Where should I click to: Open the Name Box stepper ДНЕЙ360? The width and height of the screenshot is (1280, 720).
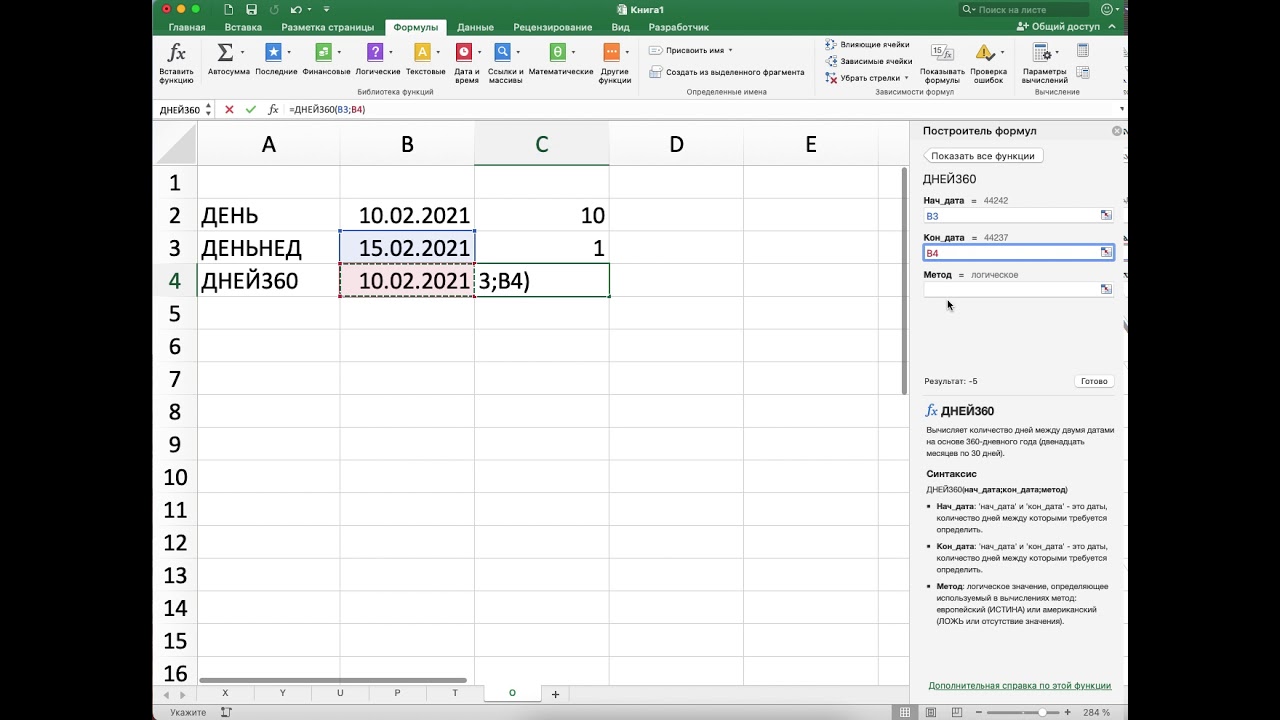208,110
